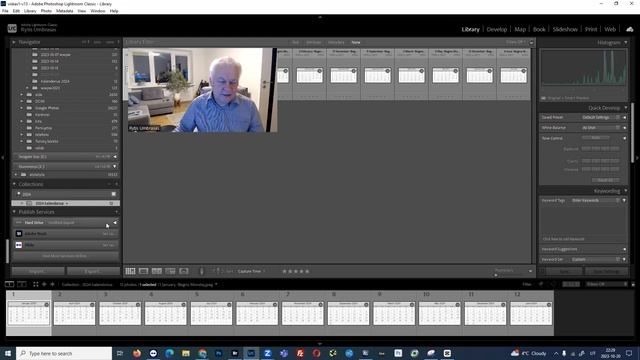This screenshot has width=640, height=360.
Task: Toggle the sync switch beside Sync button
Action: pyautogui.click(x=542, y=271)
